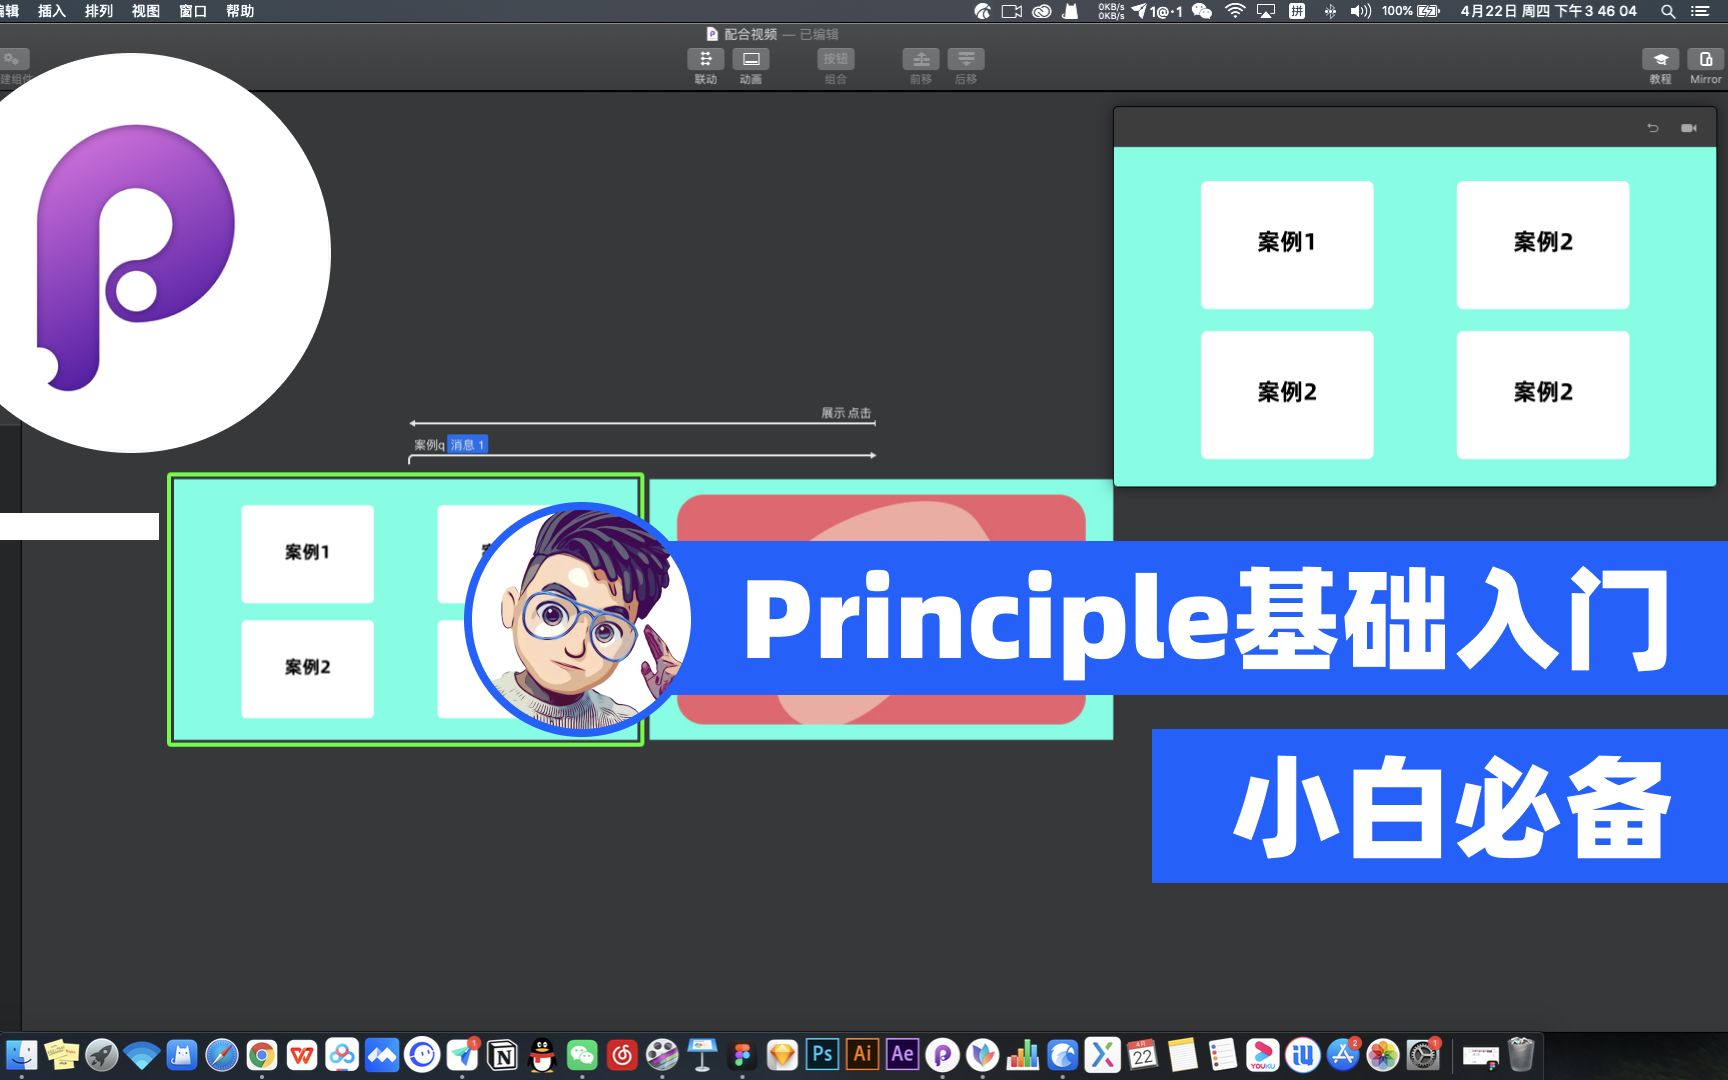This screenshot has width=1728, height=1080.
Task: Select the 案例2 layer on the canvas artboard
Action: click(x=307, y=668)
